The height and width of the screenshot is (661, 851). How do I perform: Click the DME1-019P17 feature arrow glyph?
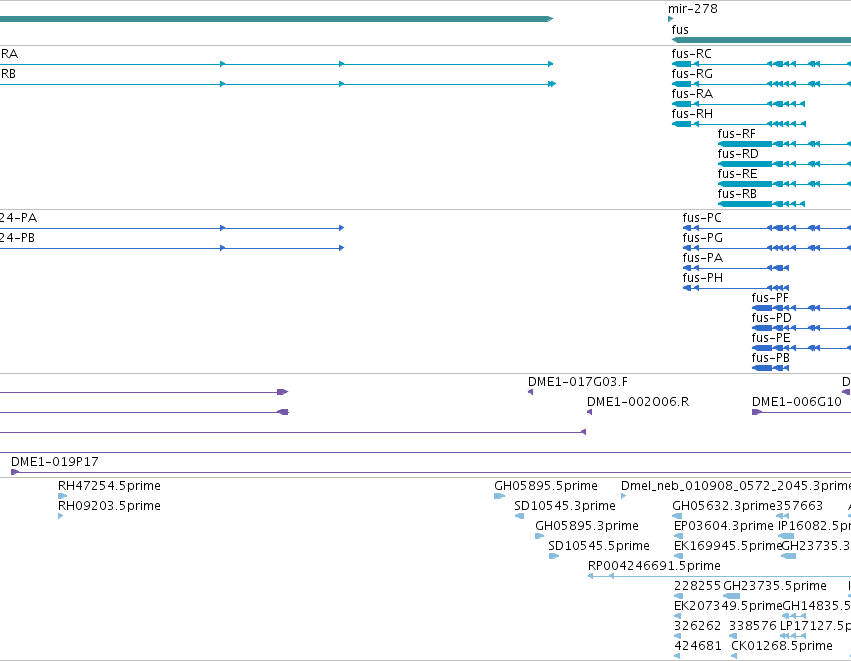(15, 472)
